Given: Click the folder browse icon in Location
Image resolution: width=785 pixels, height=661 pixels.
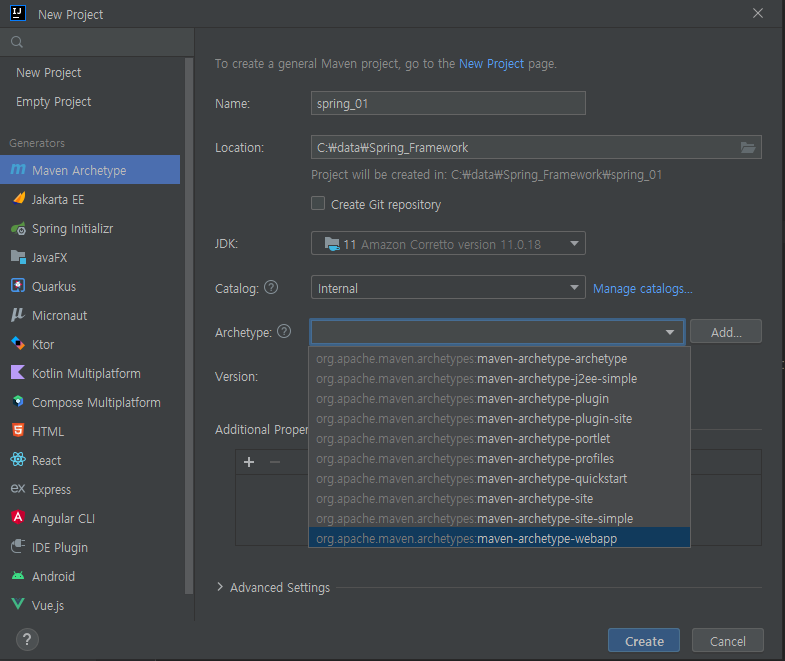Looking at the screenshot, I should pyautogui.click(x=748, y=147).
